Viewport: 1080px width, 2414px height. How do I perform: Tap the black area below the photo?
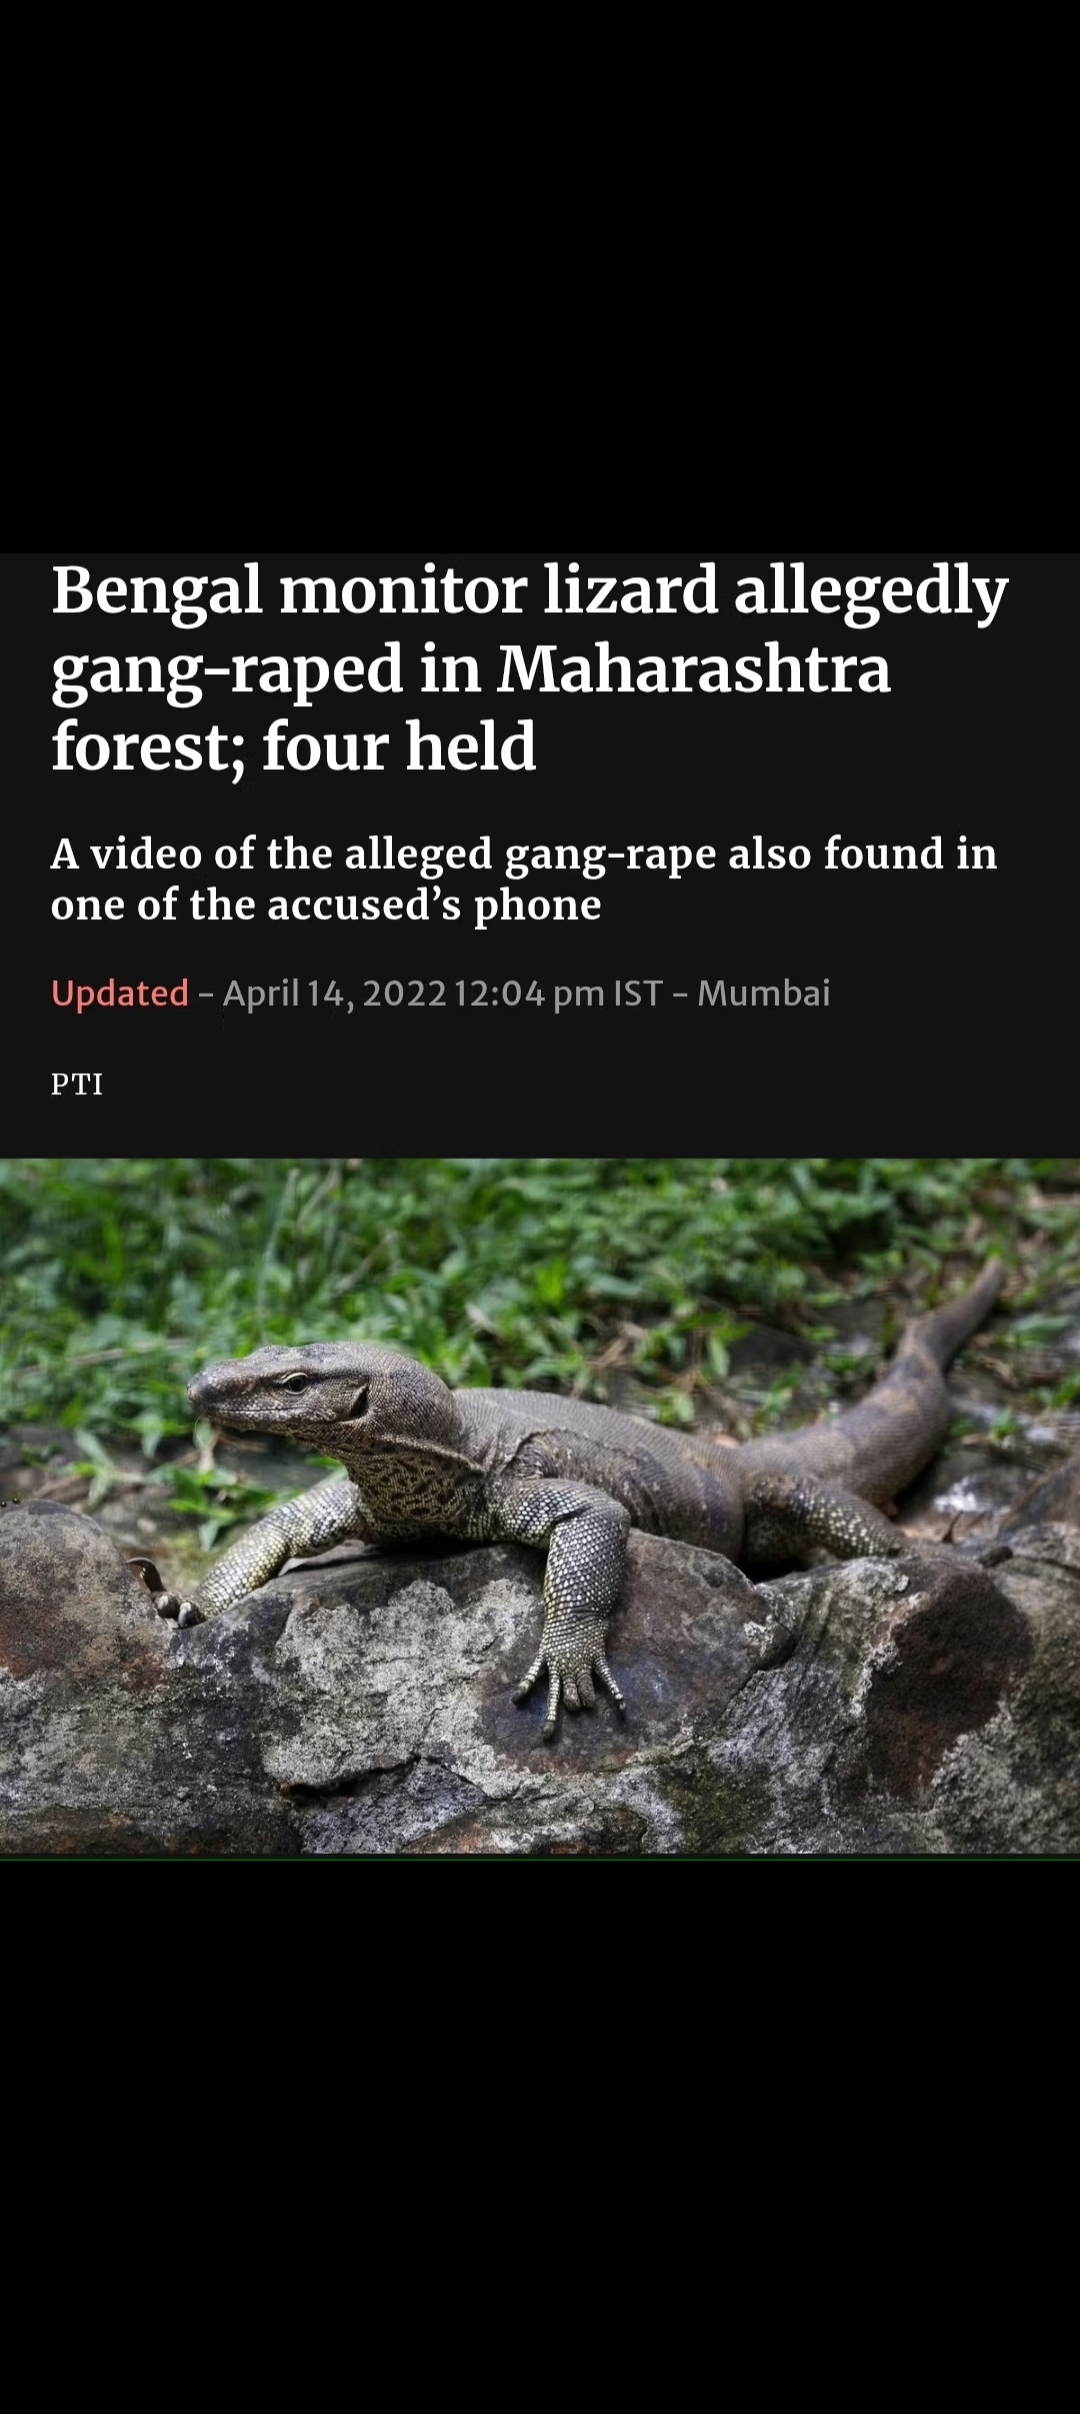[540, 2135]
